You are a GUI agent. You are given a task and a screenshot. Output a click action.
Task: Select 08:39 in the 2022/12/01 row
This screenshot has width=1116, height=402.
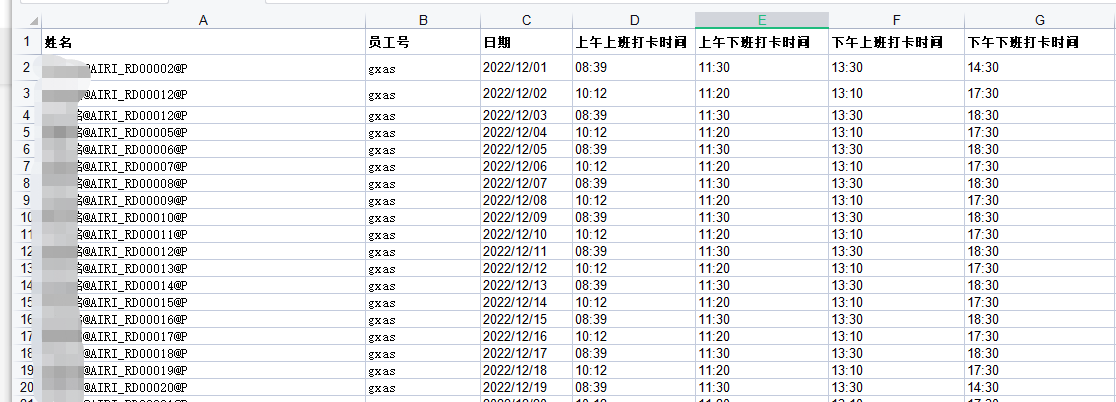point(634,68)
